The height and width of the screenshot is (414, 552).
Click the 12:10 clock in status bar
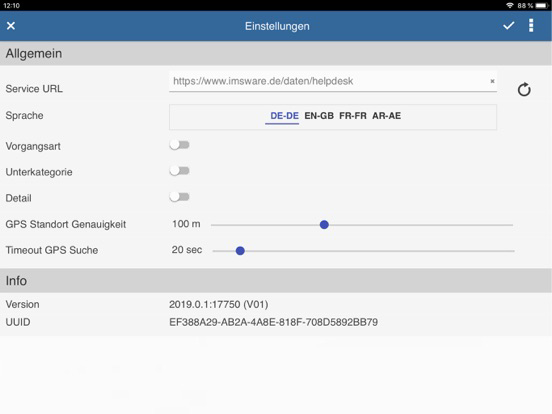[11, 5]
